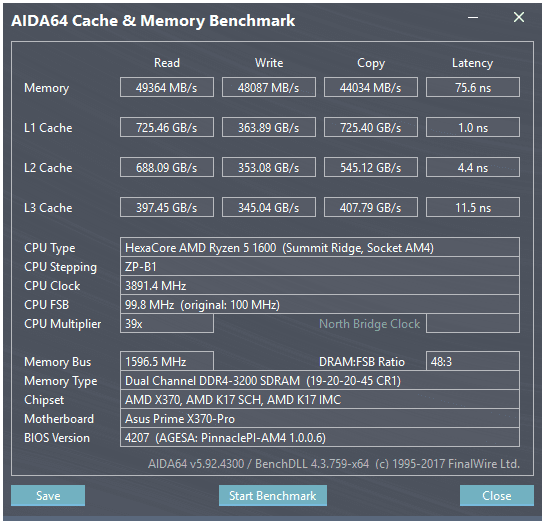This screenshot has height=524, width=545.
Task: Minimize the AIDA64 benchmark window
Action: [473, 17]
